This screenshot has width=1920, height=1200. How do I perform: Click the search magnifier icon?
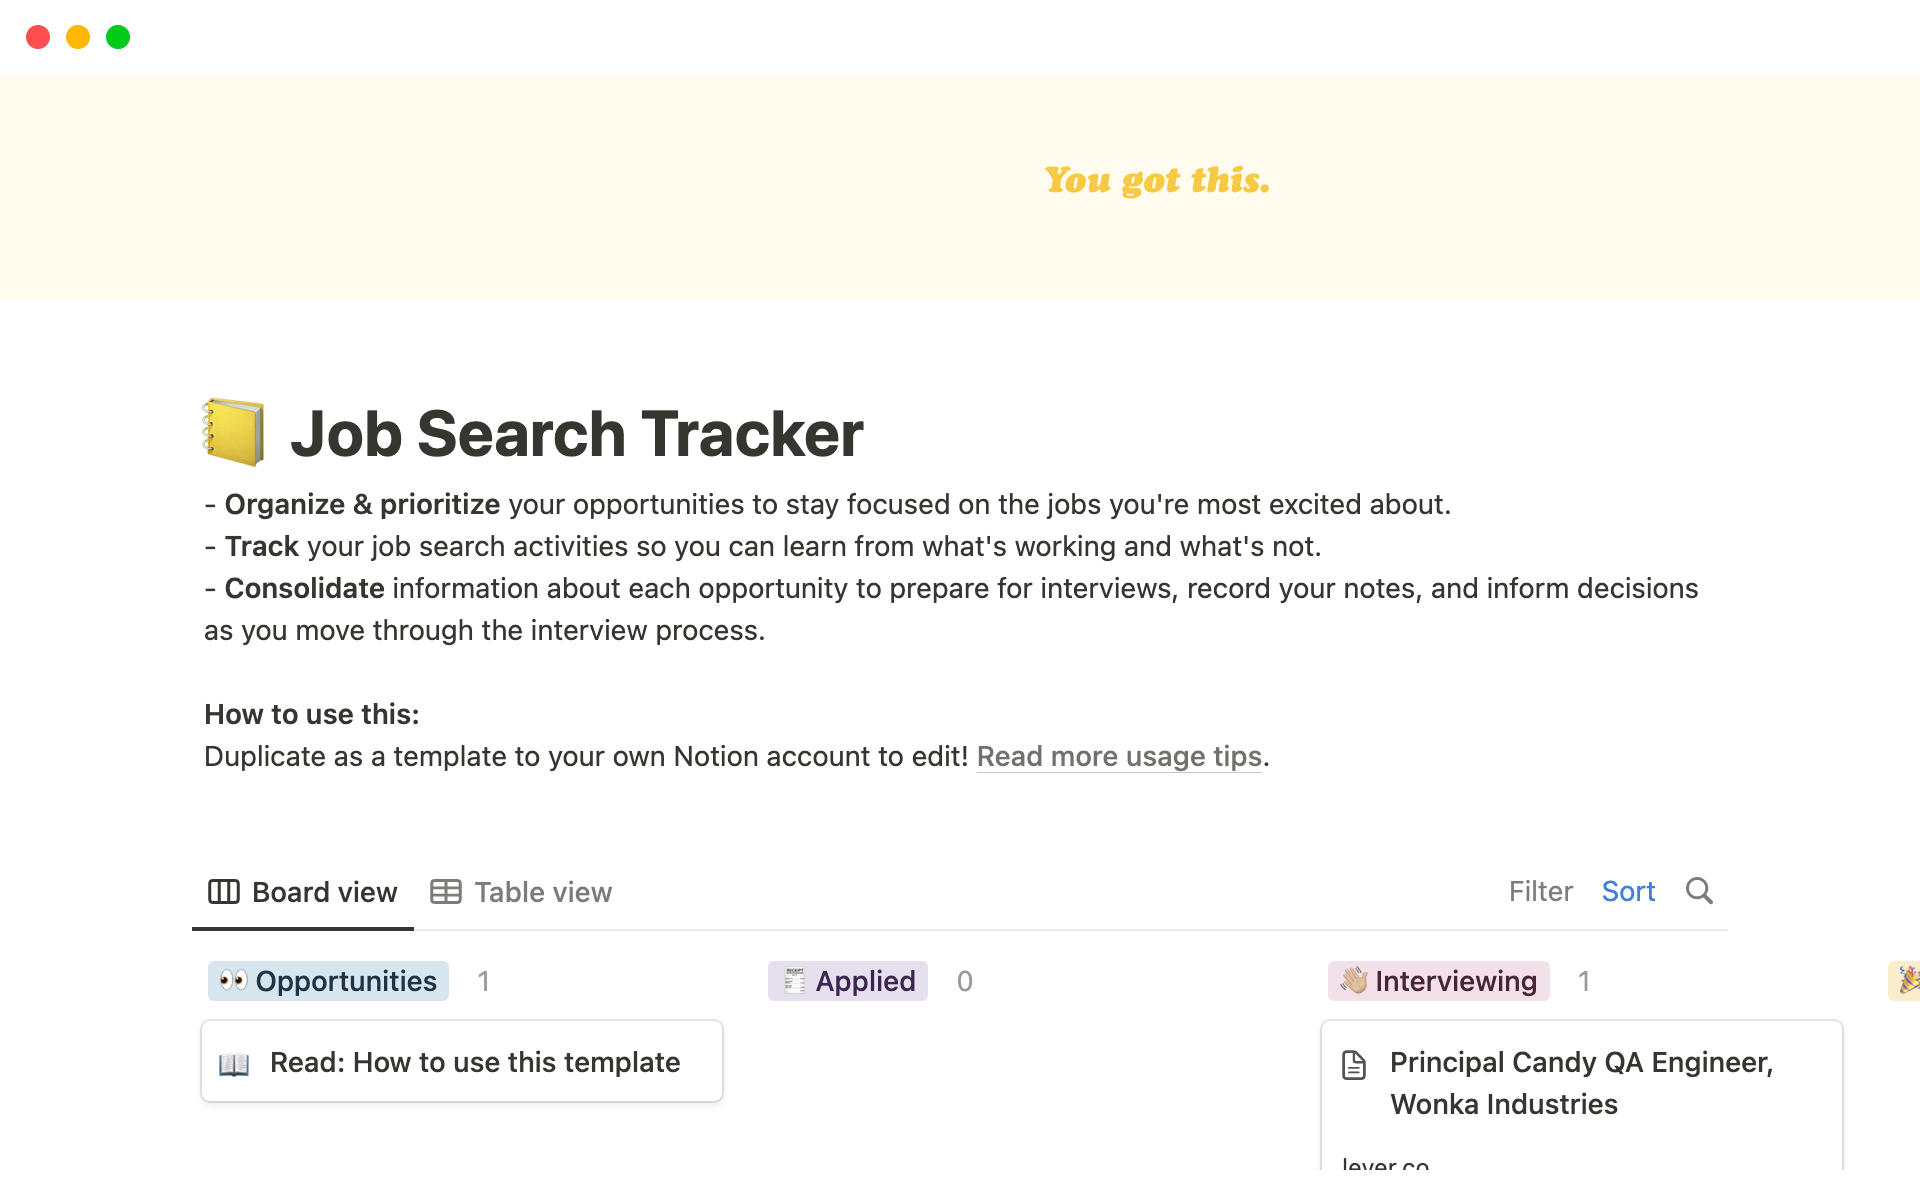tap(1699, 891)
